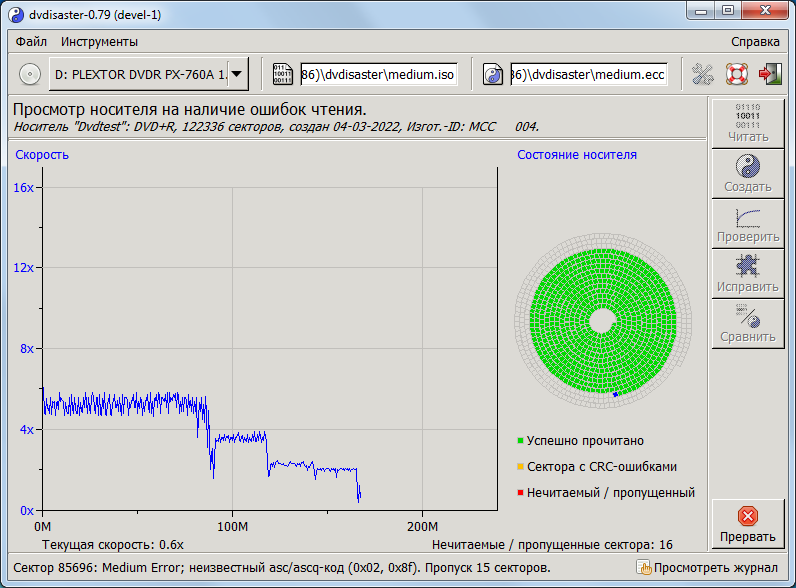
Task: Quit using the exit door icon
Action: [x=770, y=74]
